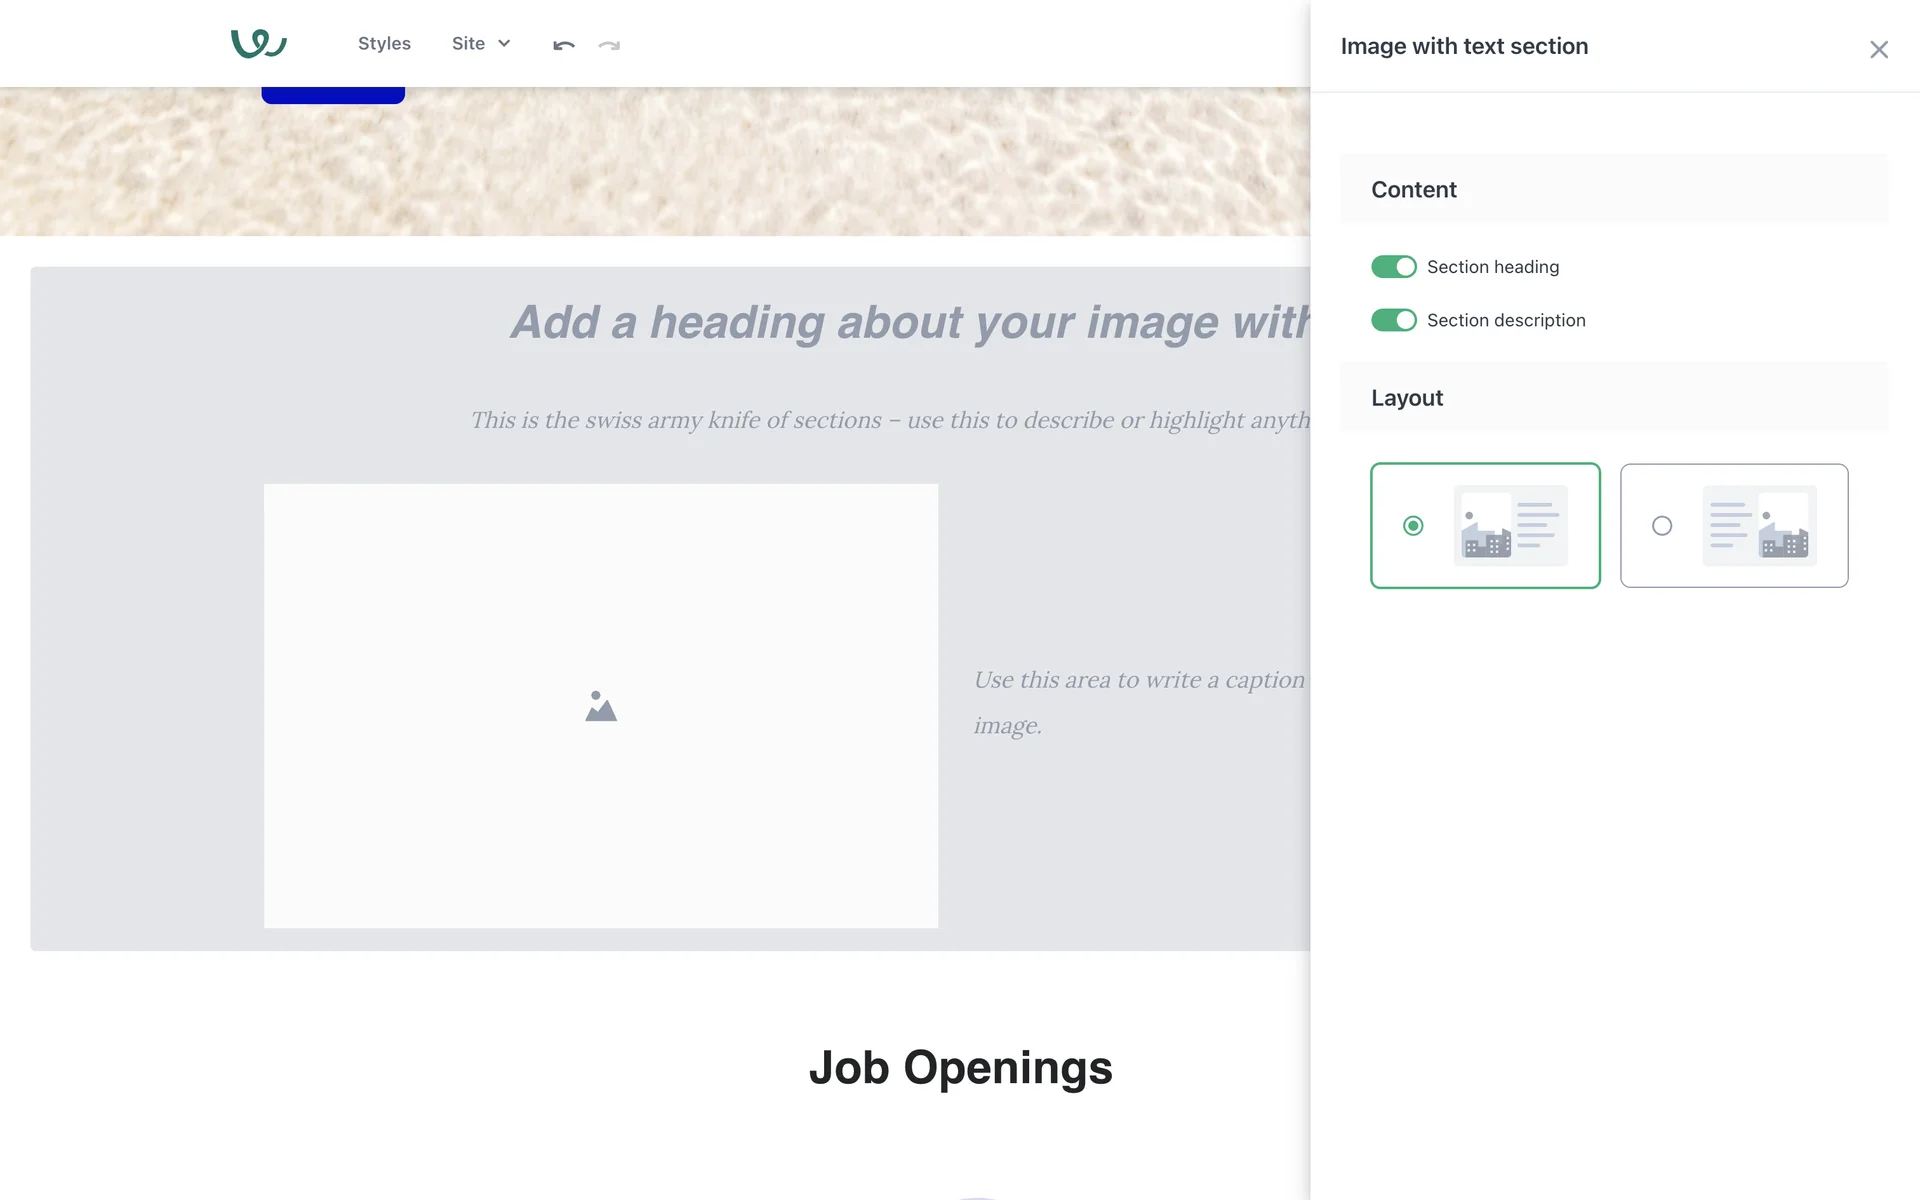Click the blue button on banner image
The height and width of the screenshot is (1200, 1920).
pos(333,96)
